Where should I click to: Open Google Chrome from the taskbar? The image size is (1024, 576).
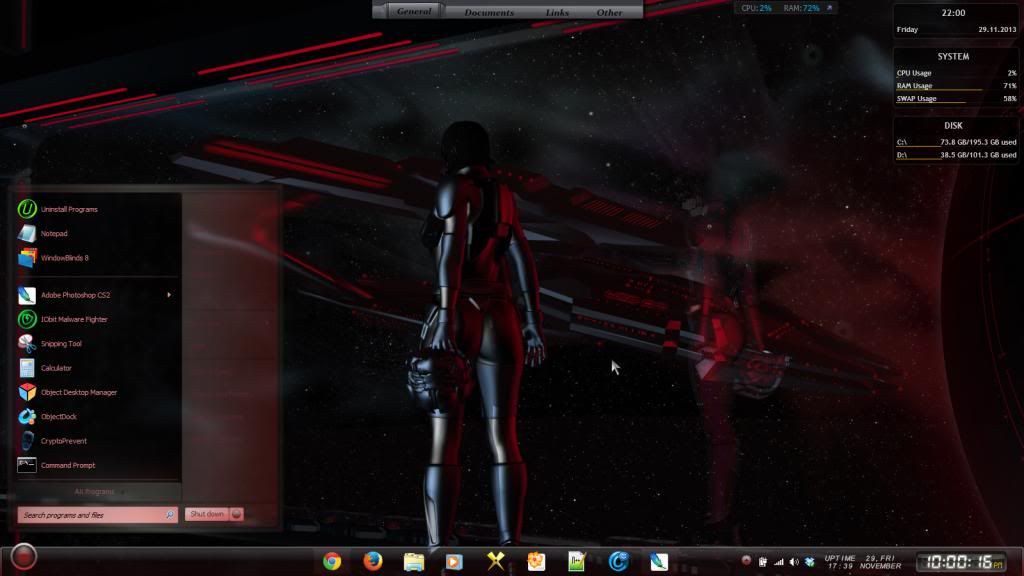point(332,561)
